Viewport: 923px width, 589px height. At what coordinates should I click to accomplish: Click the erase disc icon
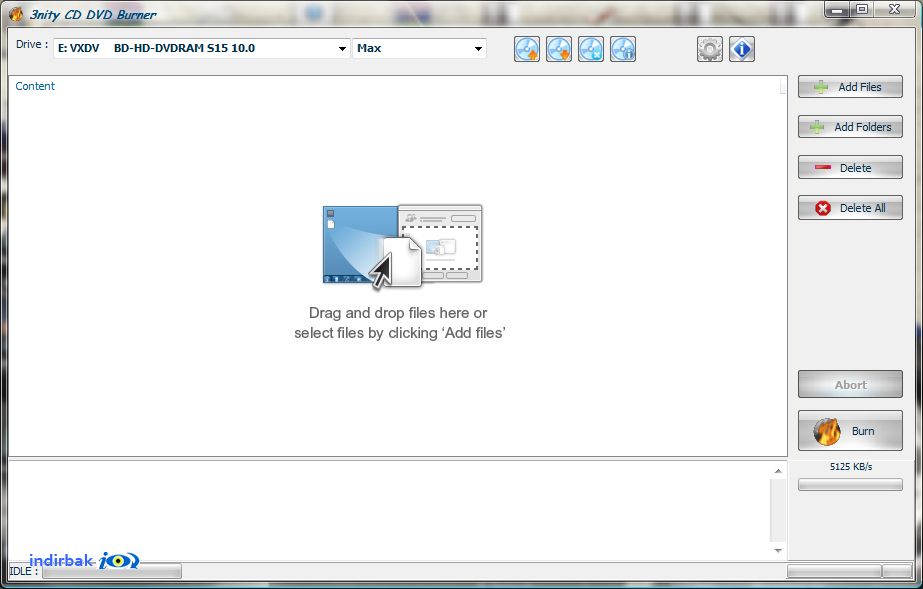pos(591,49)
